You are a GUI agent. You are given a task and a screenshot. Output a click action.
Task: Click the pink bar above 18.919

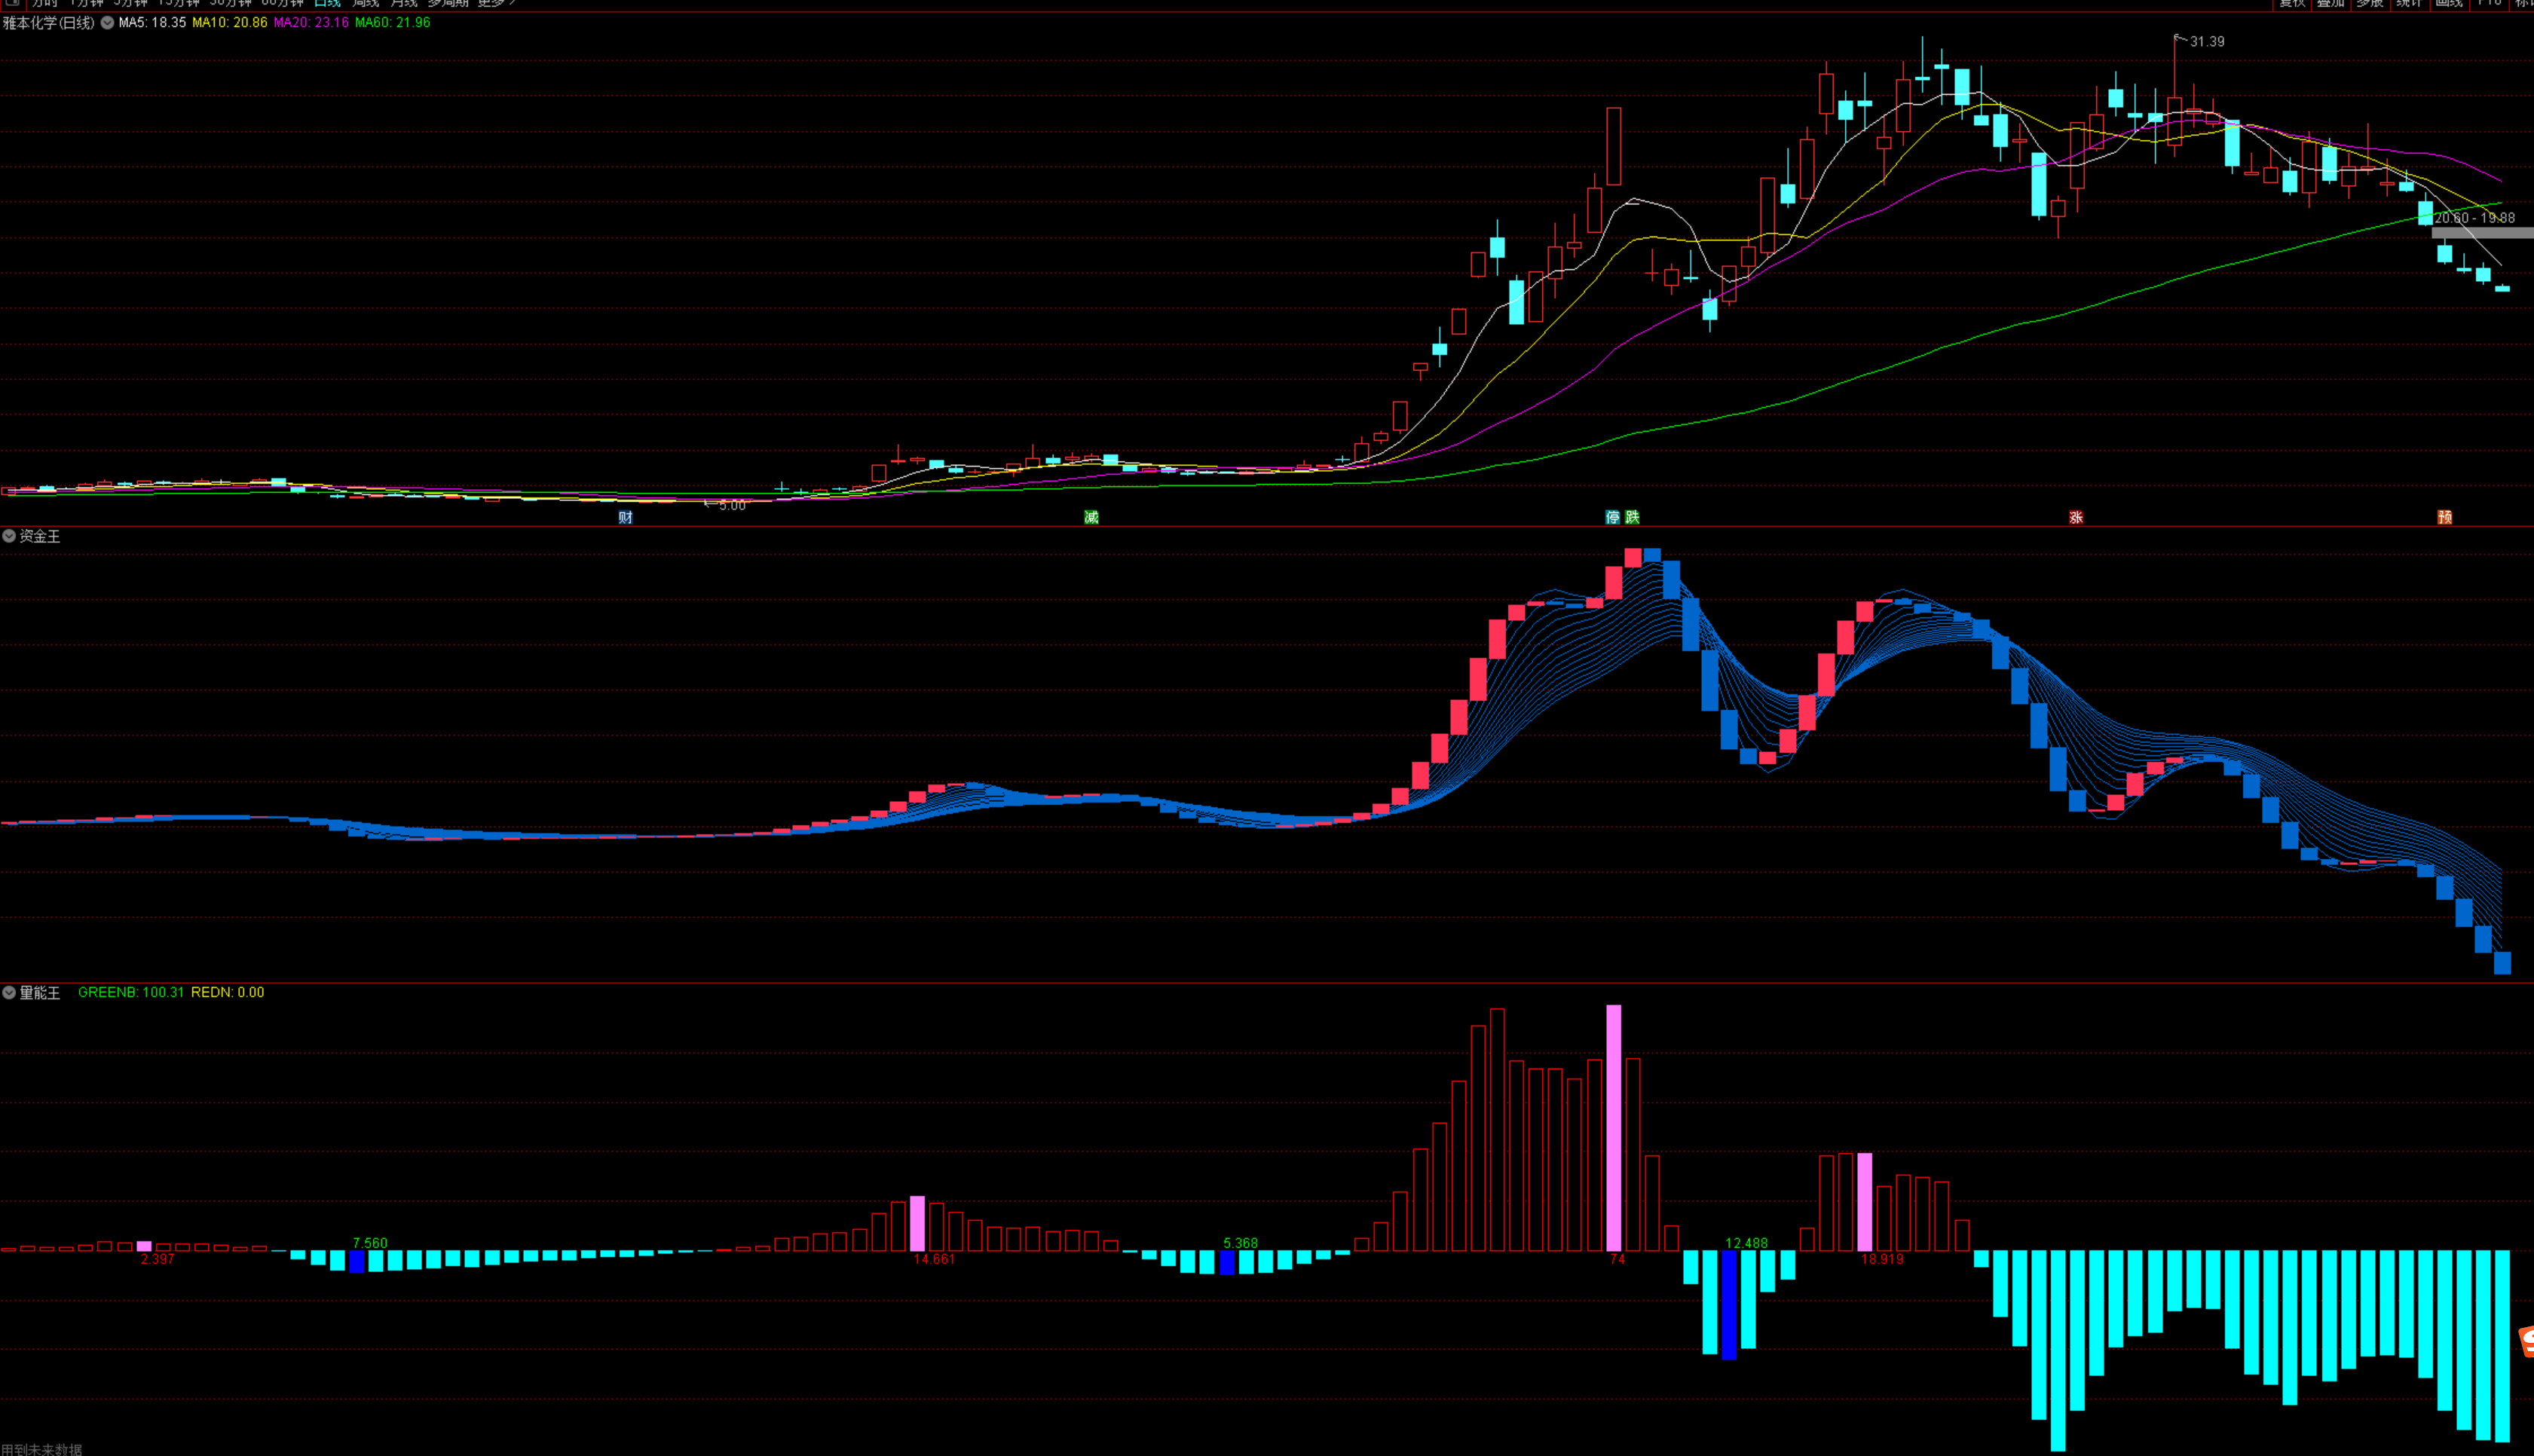1865,1202
